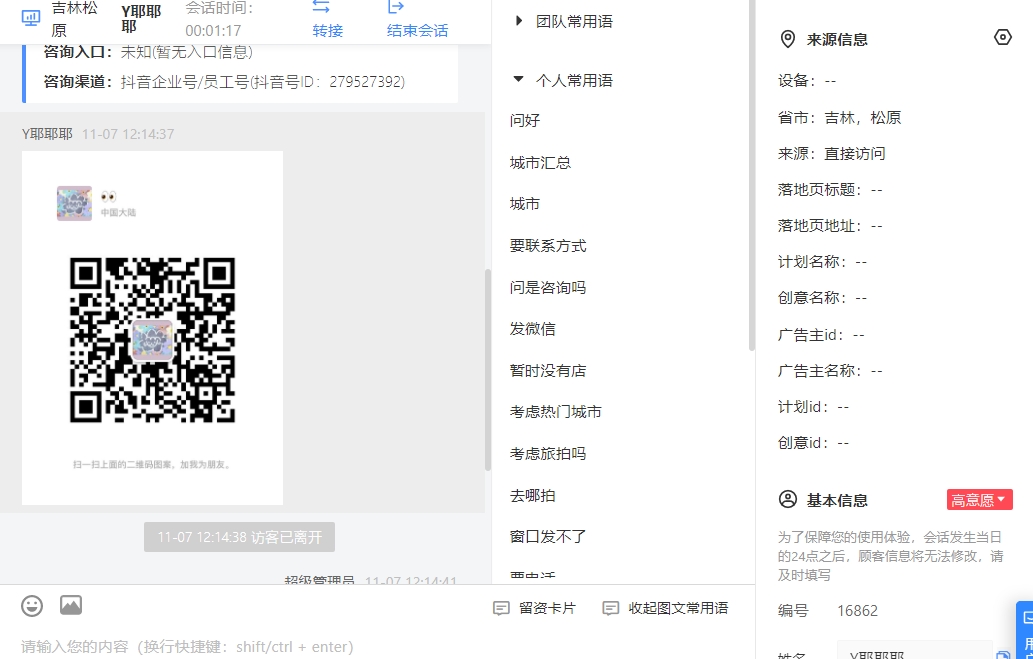The image size is (1033, 659).
Task: Open the QR code image in the chat
Action: point(152,328)
